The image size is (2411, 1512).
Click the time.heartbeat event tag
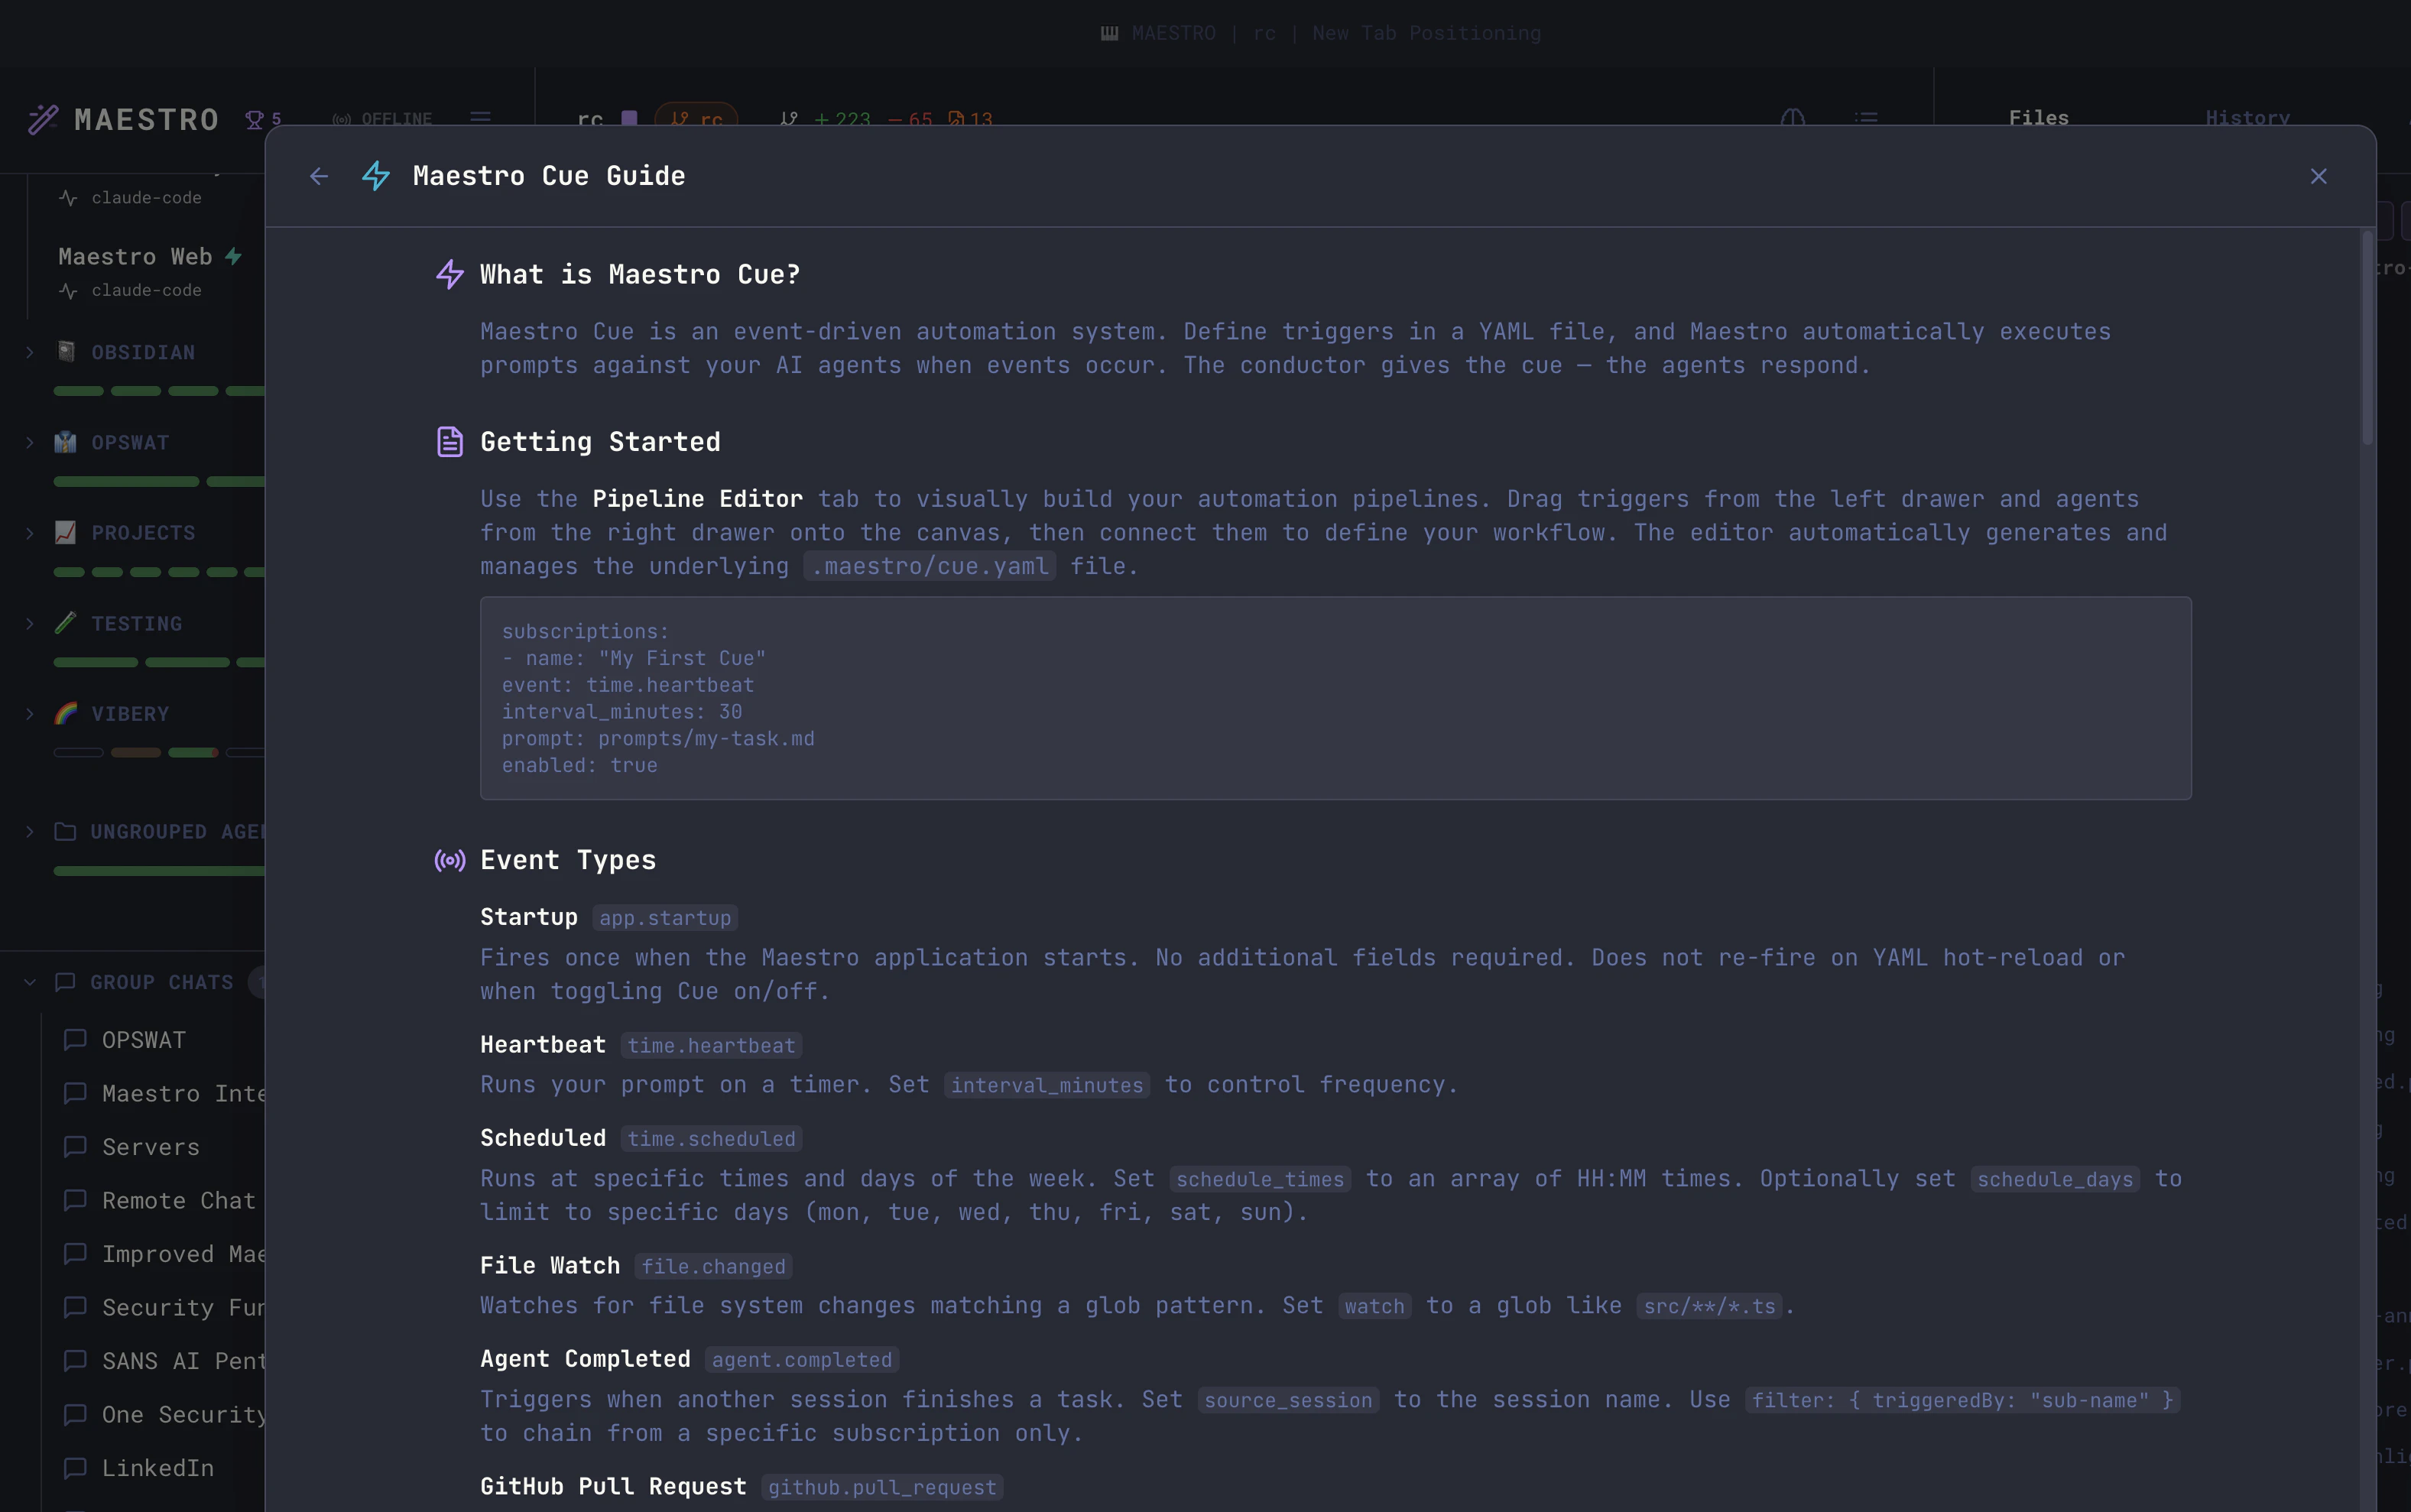711,1046
